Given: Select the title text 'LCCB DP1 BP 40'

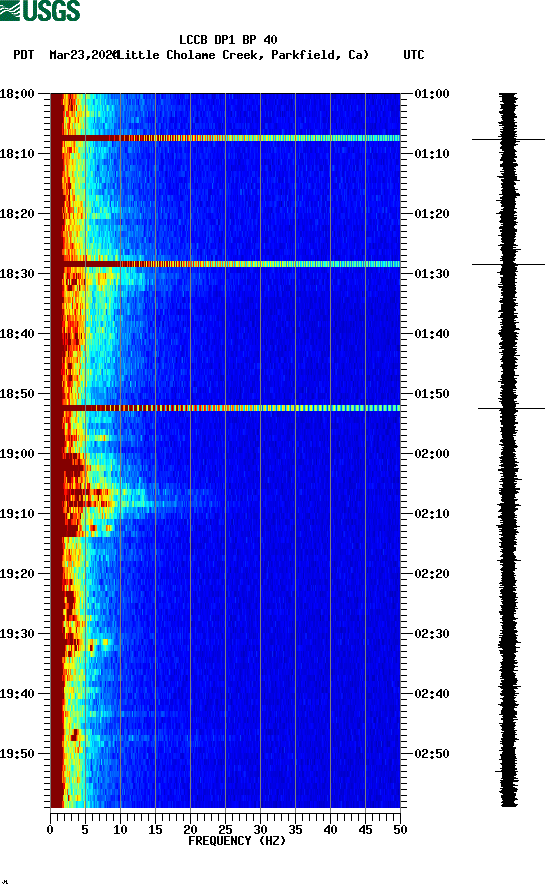Looking at the screenshot, I should [228, 40].
